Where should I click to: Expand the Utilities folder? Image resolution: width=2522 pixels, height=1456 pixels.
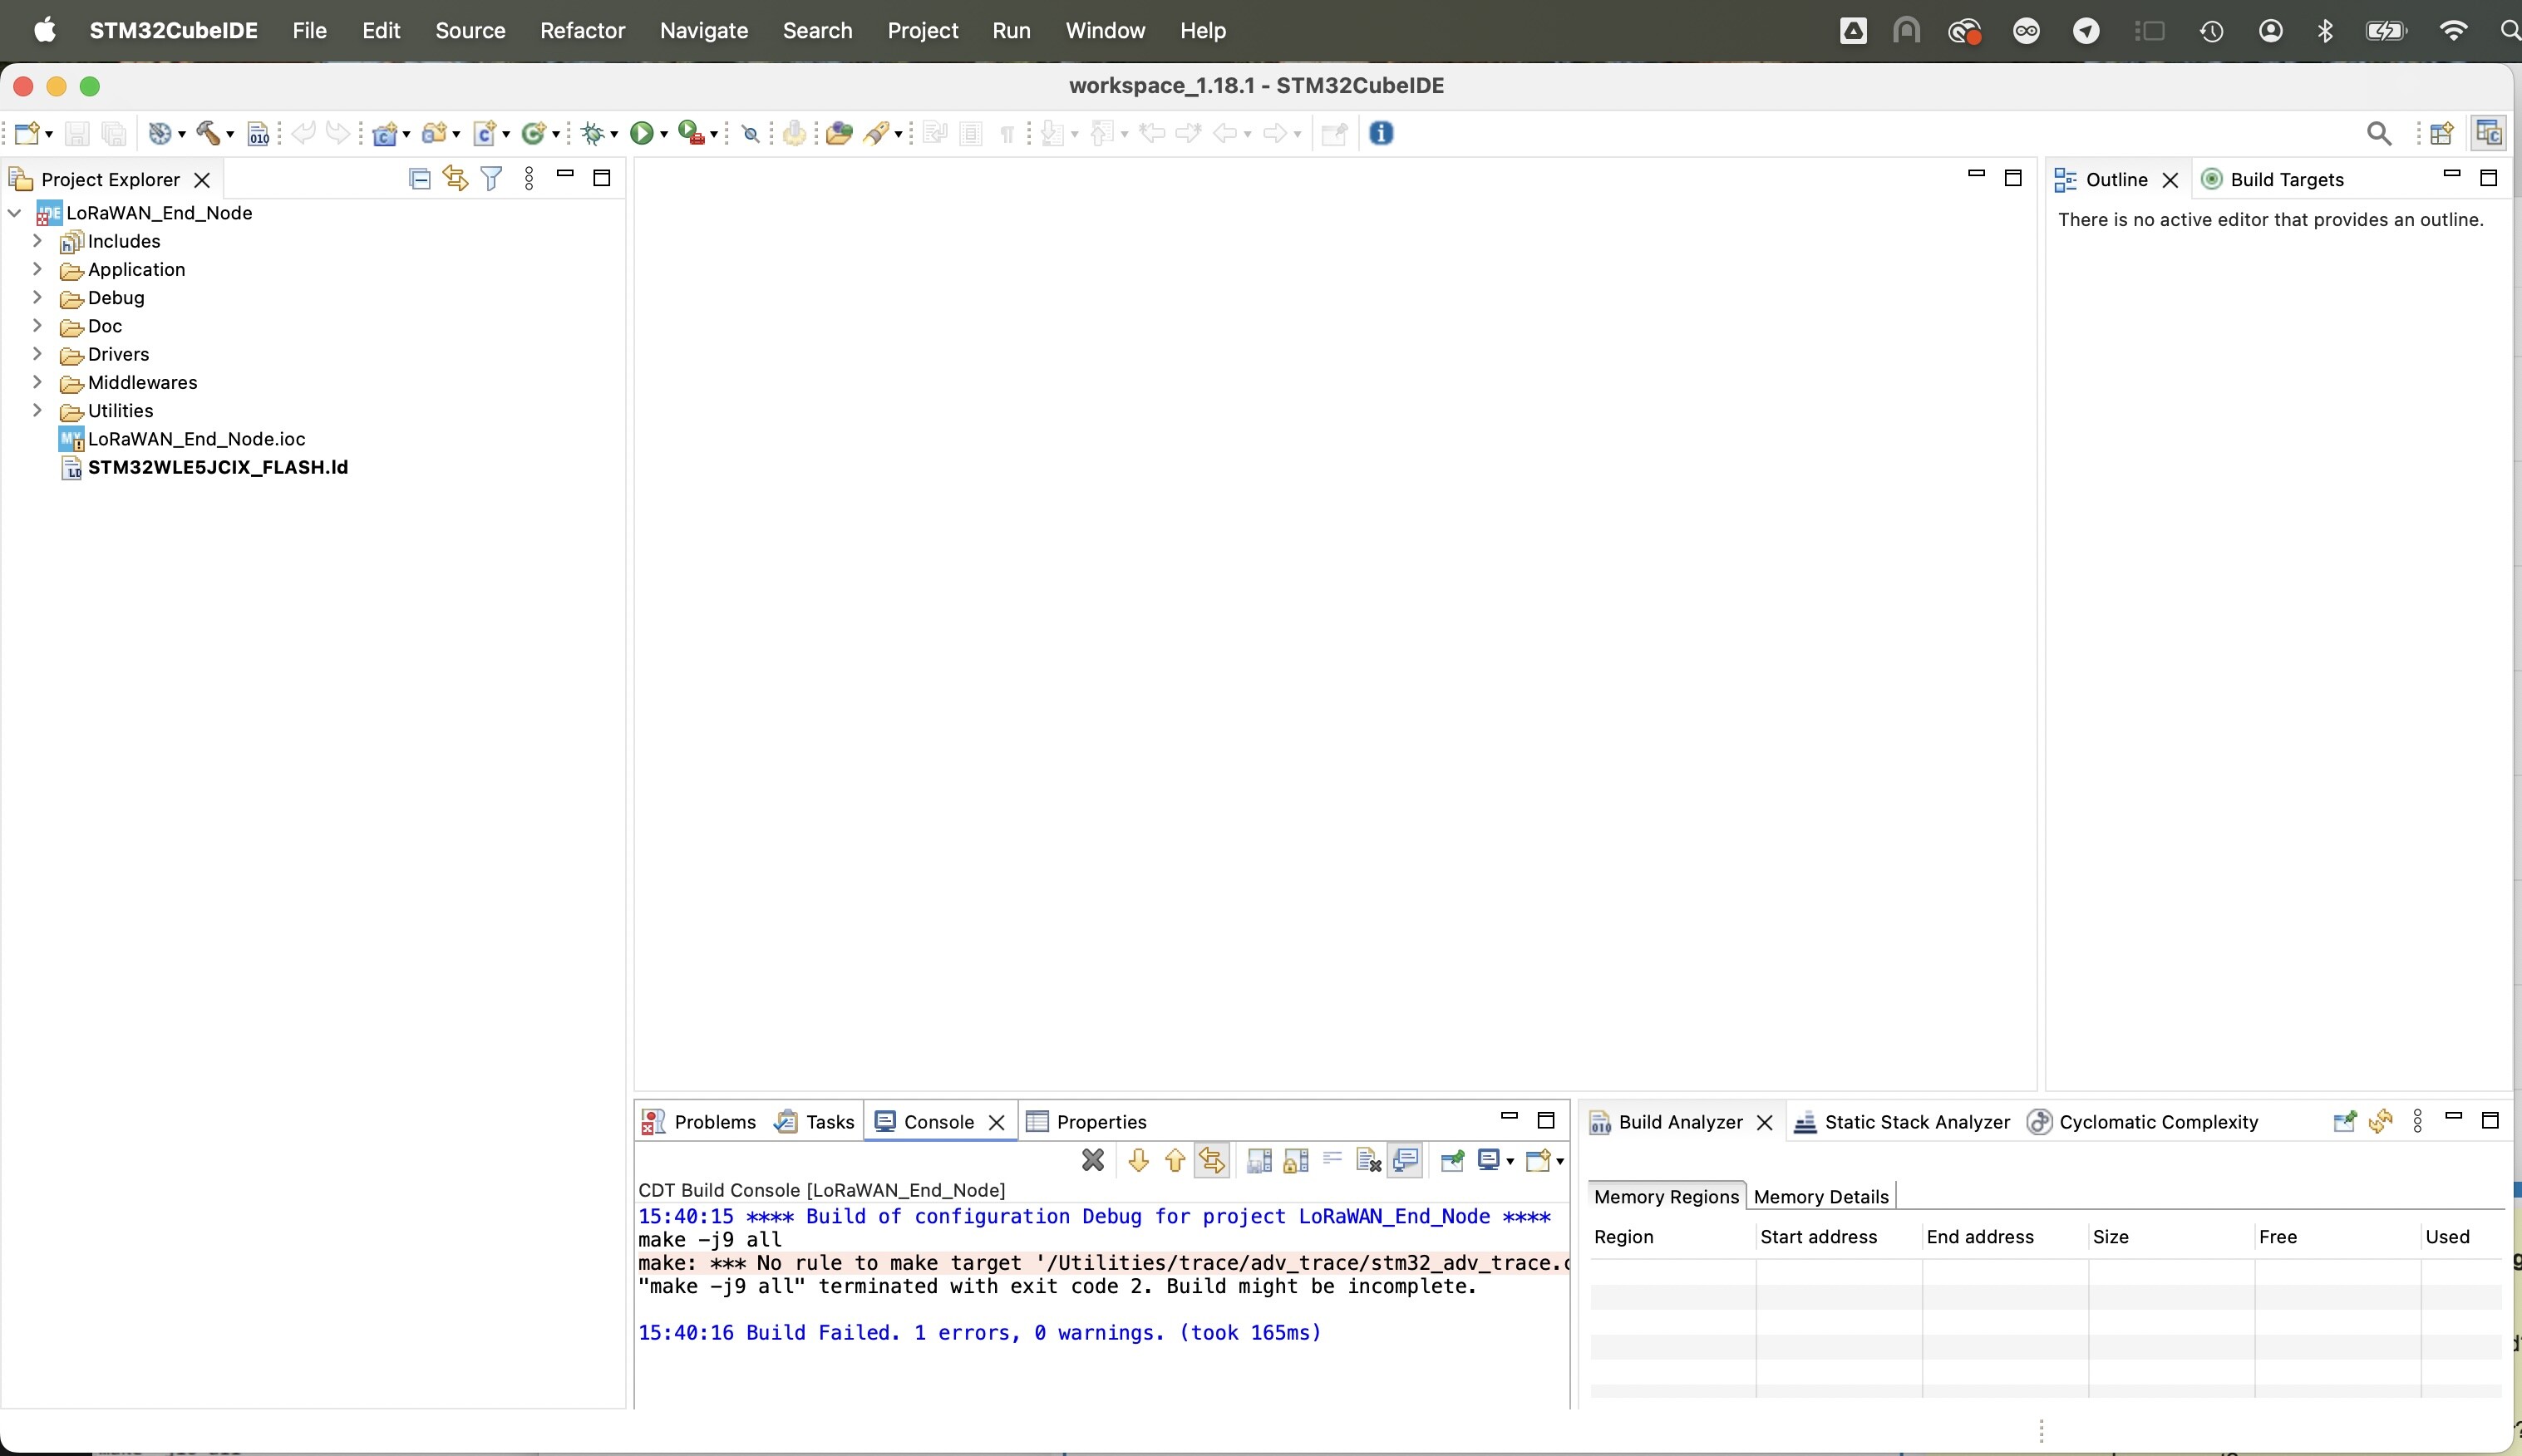[37, 410]
